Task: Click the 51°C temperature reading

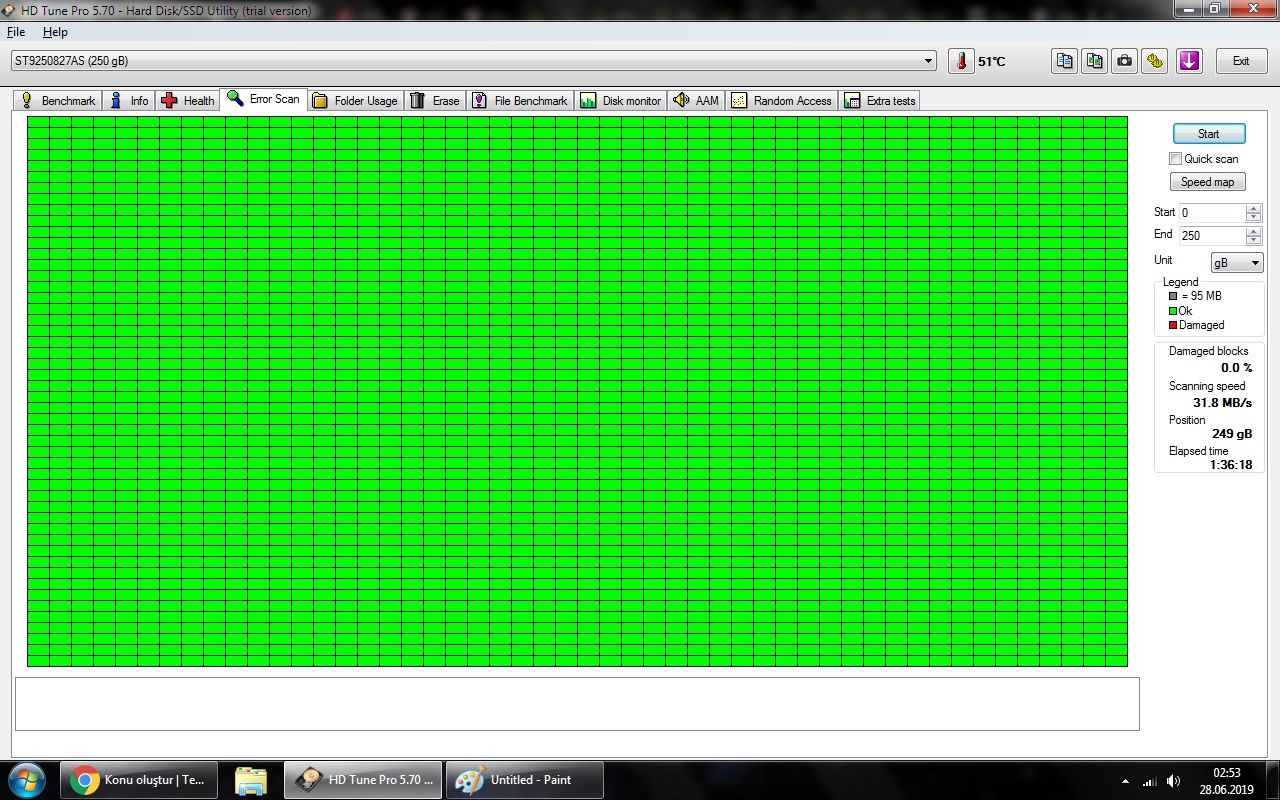Action: click(x=992, y=62)
